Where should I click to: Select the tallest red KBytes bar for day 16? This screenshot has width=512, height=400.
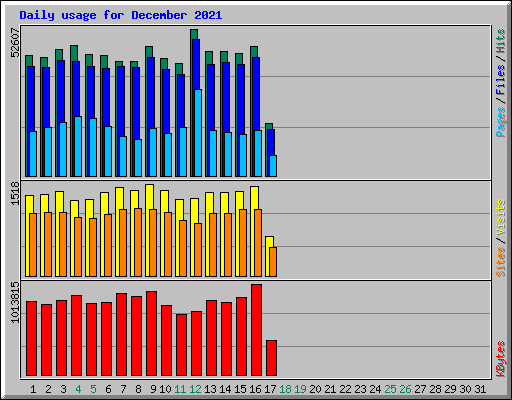click(256, 330)
